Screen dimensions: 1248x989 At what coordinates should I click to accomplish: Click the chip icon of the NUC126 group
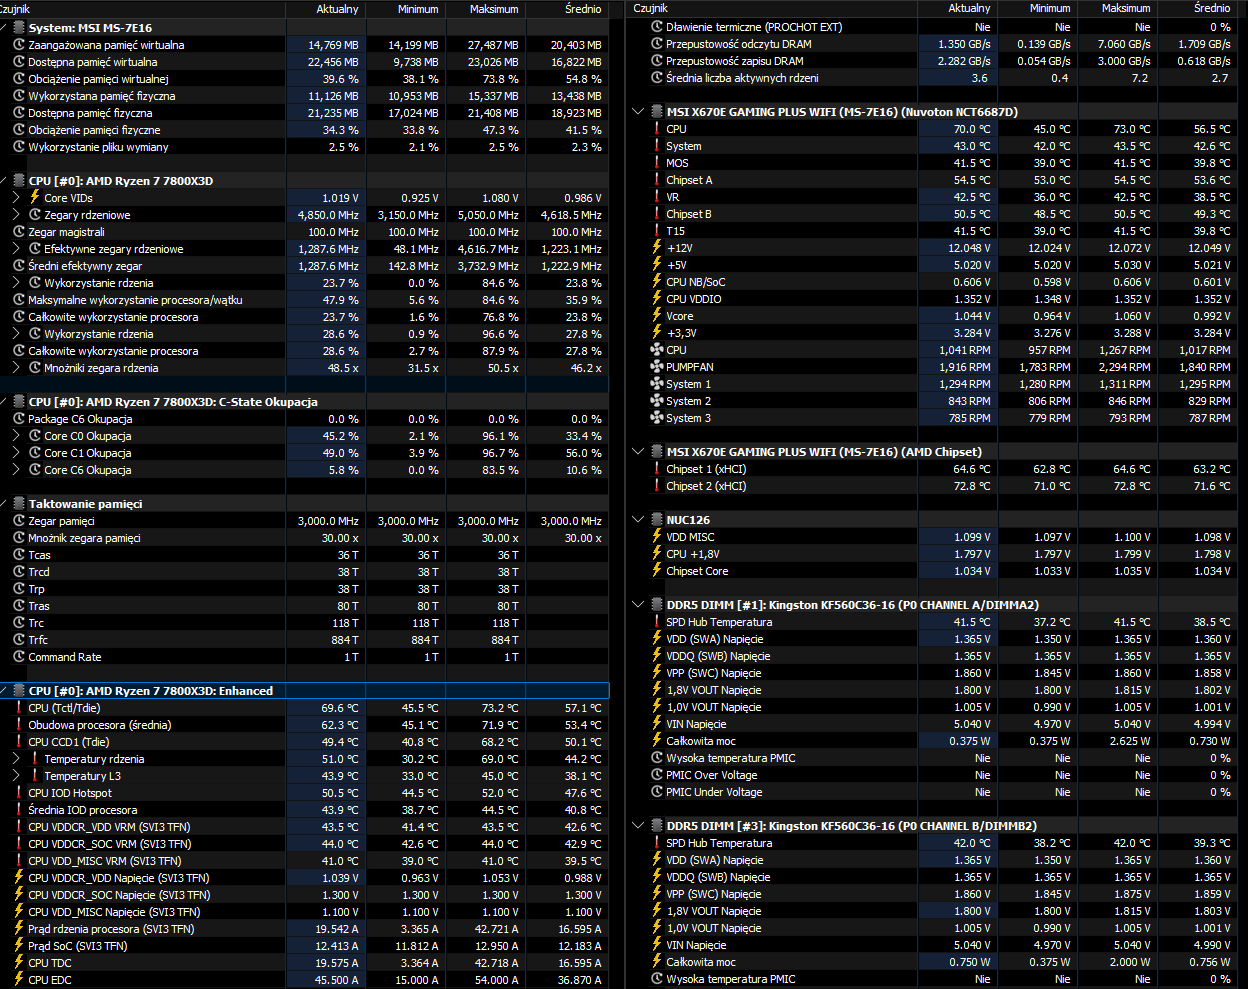pos(657,520)
